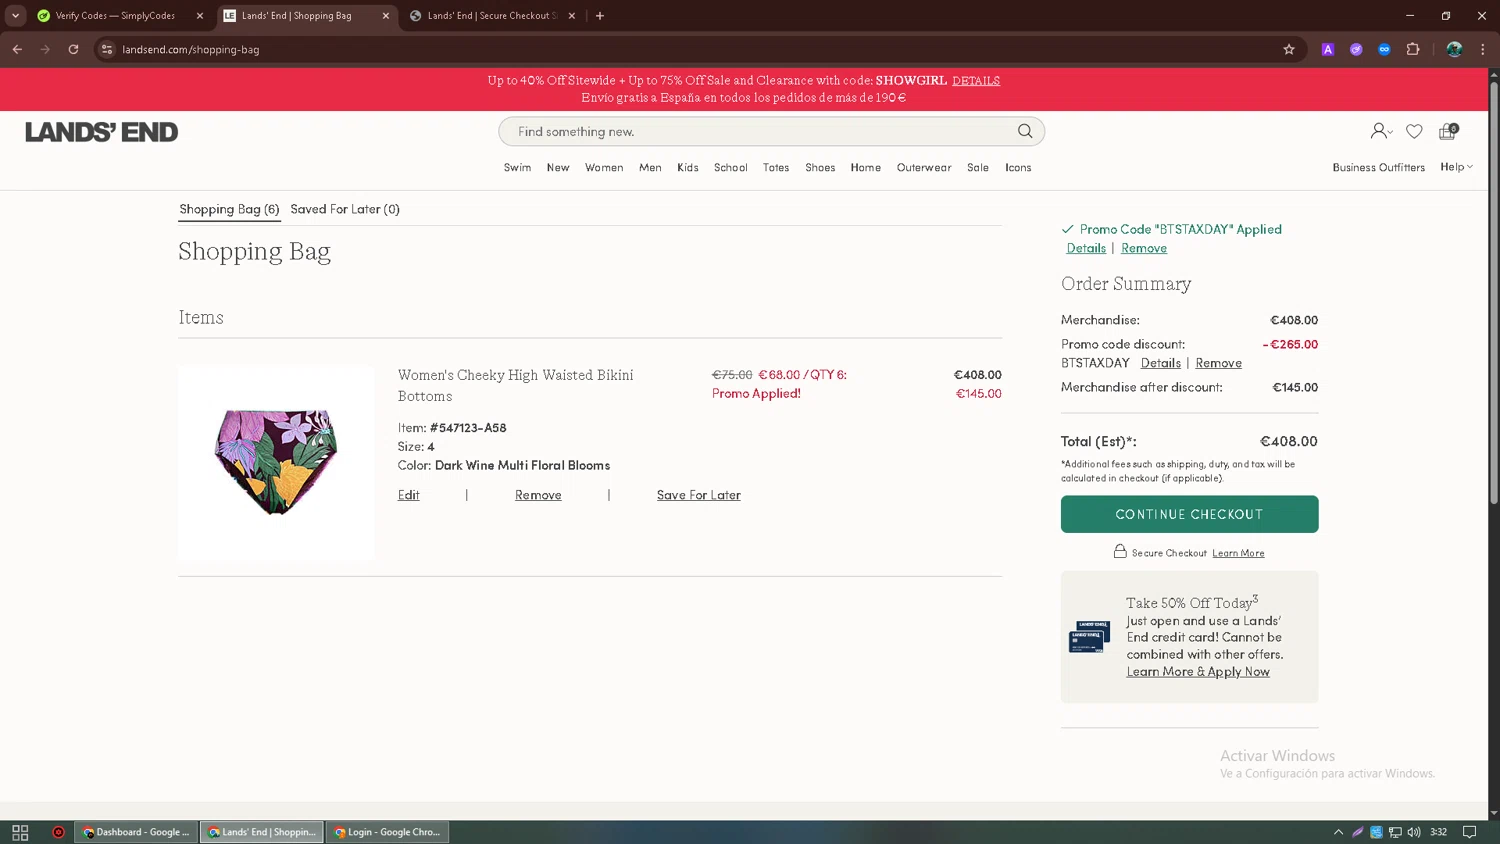This screenshot has width=1500, height=844.
Task: View Details below Promo Code Applied message
Action: [x=1086, y=248]
